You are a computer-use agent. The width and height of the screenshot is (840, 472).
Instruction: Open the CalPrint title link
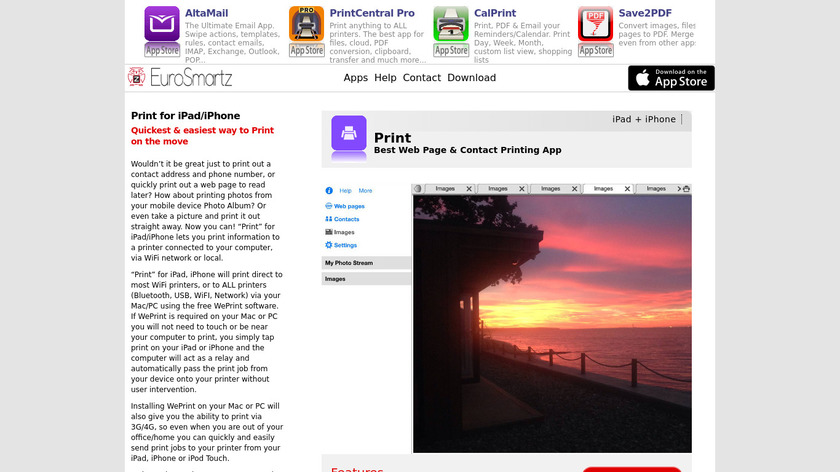[x=495, y=13]
